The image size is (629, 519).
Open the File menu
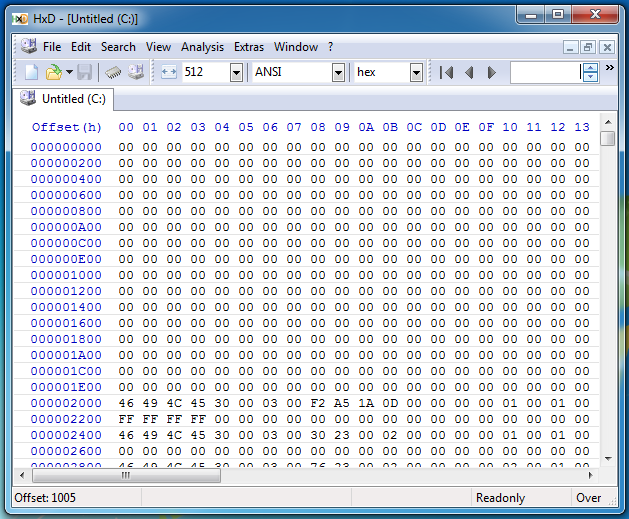[52, 47]
